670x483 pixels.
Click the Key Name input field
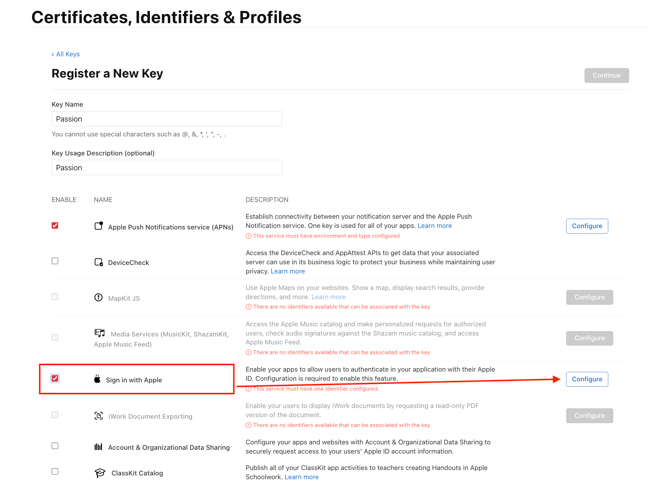[x=167, y=119]
